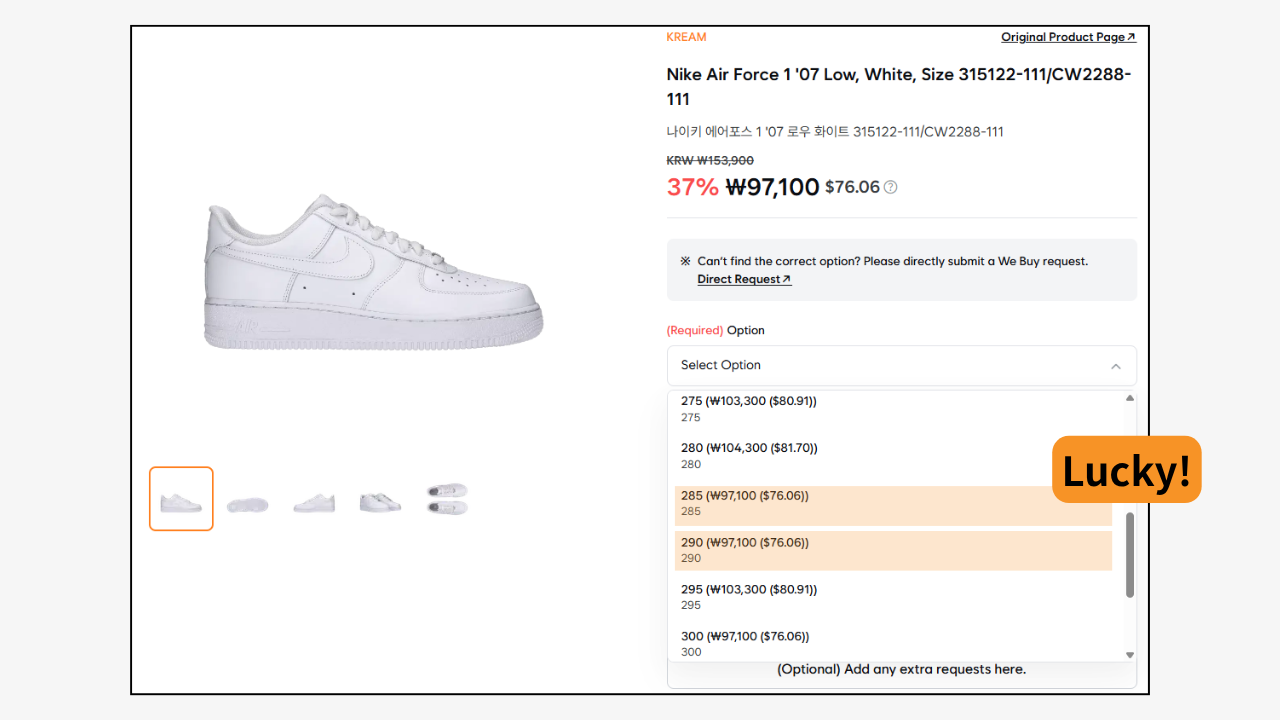Select the highlighted size 290 option
The height and width of the screenshot is (720, 1280).
pos(893,550)
